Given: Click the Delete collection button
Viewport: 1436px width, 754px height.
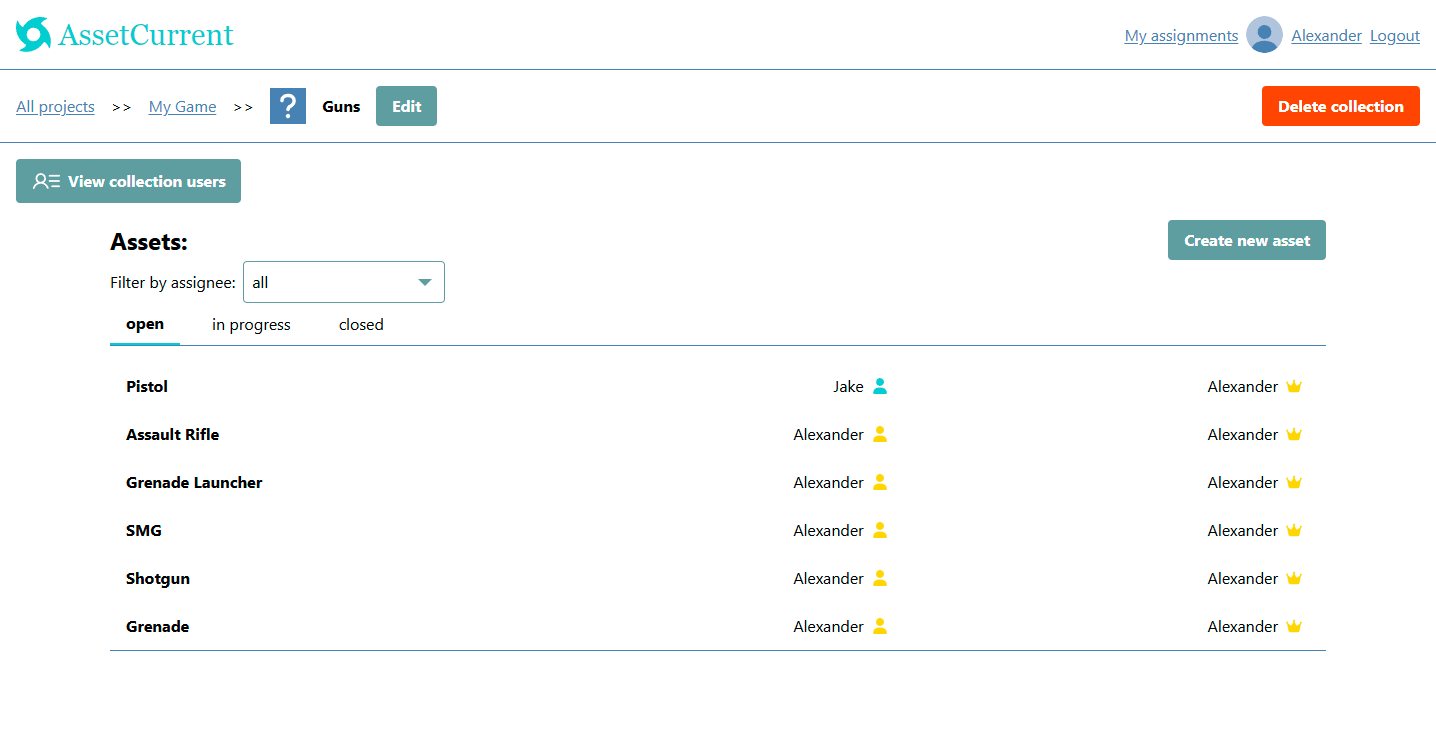Looking at the screenshot, I should pyautogui.click(x=1341, y=106).
